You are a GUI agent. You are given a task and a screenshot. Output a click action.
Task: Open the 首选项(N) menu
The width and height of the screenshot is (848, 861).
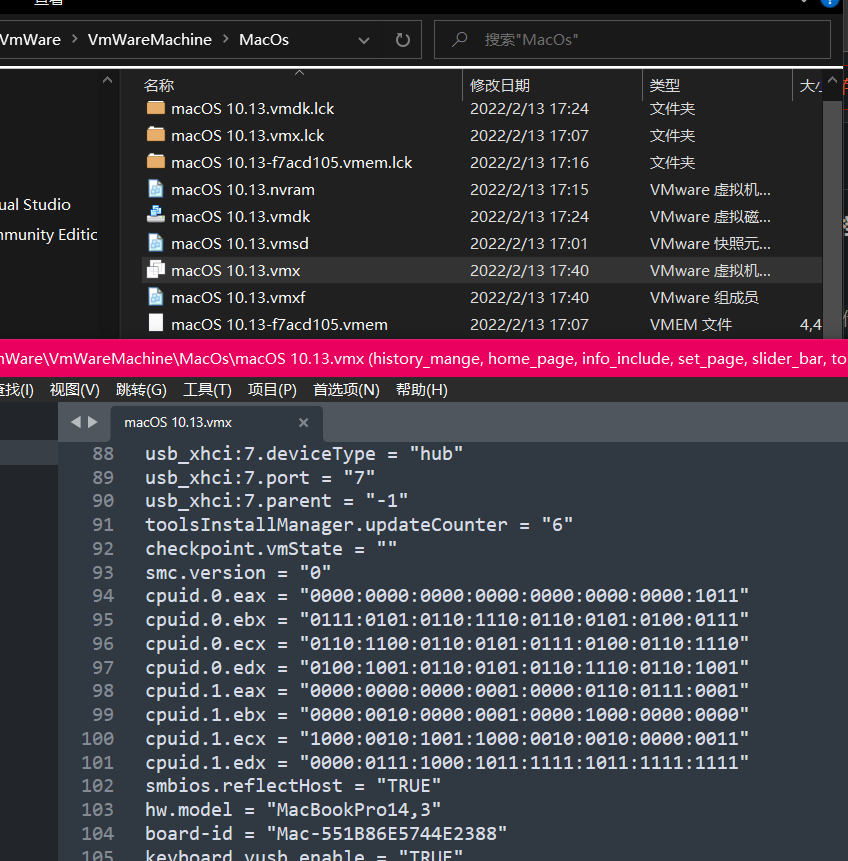click(x=346, y=390)
